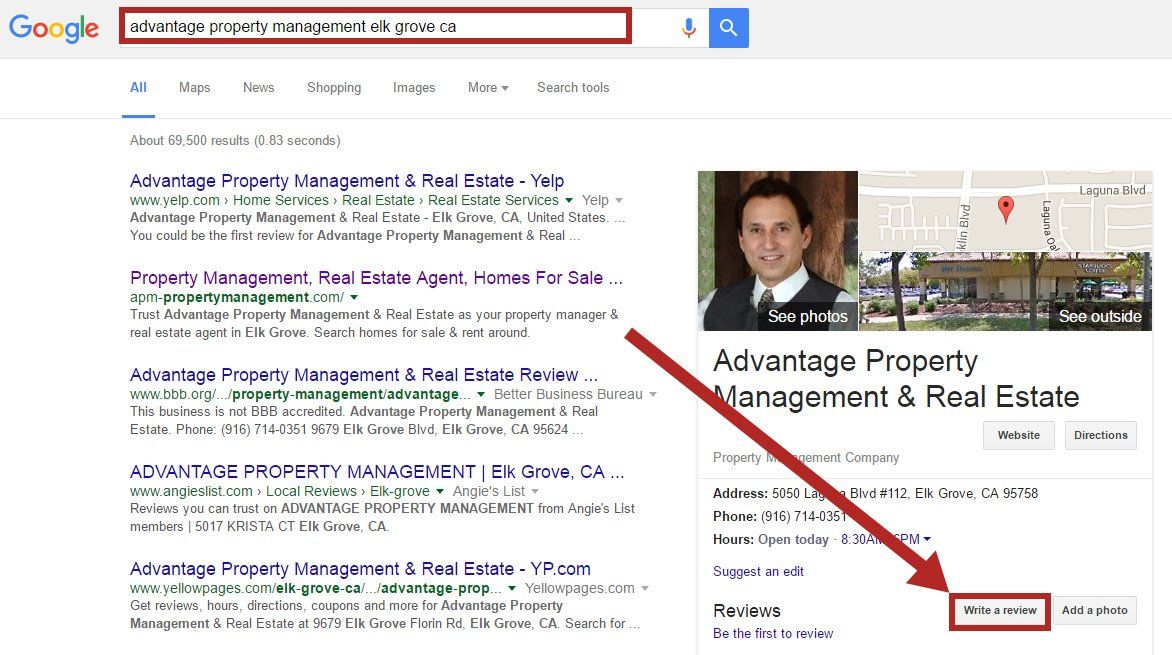Select the All results tab
This screenshot has width=1172, height=655.
click(x=138, y=87)
